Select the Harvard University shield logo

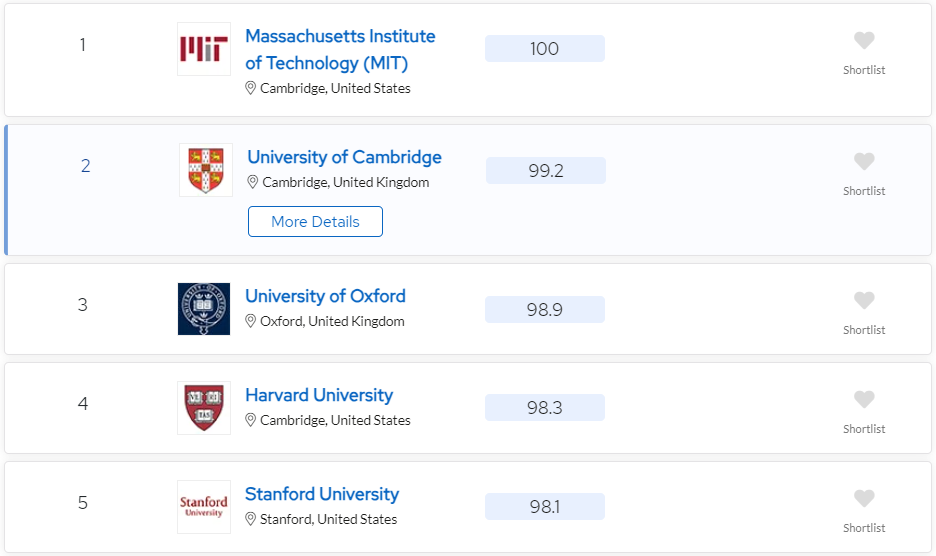[x=204, y=408]
